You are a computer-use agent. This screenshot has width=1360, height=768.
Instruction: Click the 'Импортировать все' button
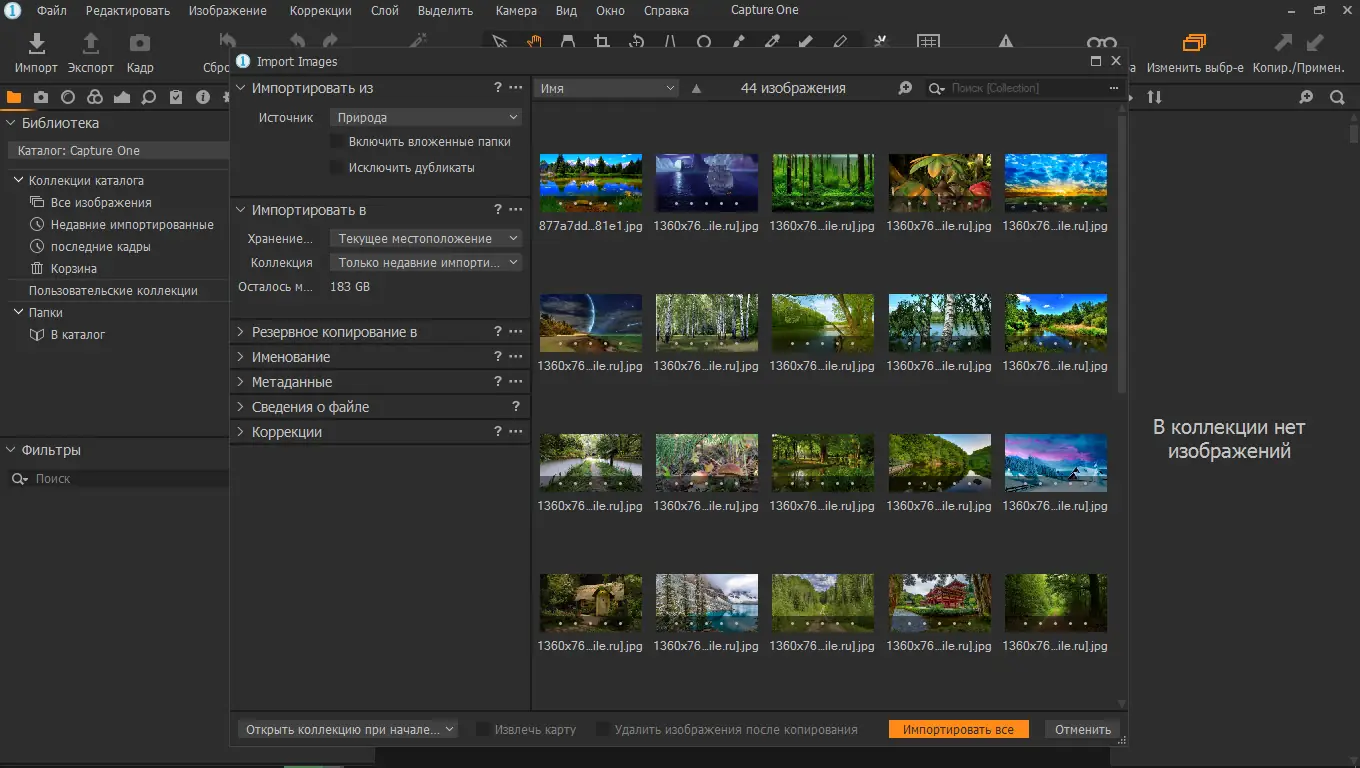point(958,730)
